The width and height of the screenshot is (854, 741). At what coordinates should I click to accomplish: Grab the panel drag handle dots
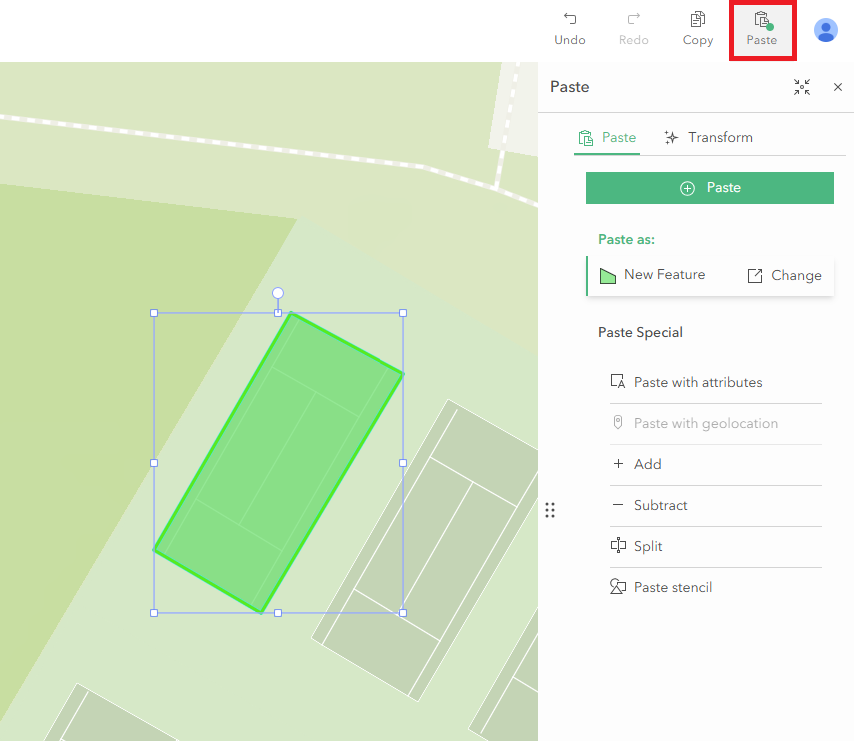550,511
